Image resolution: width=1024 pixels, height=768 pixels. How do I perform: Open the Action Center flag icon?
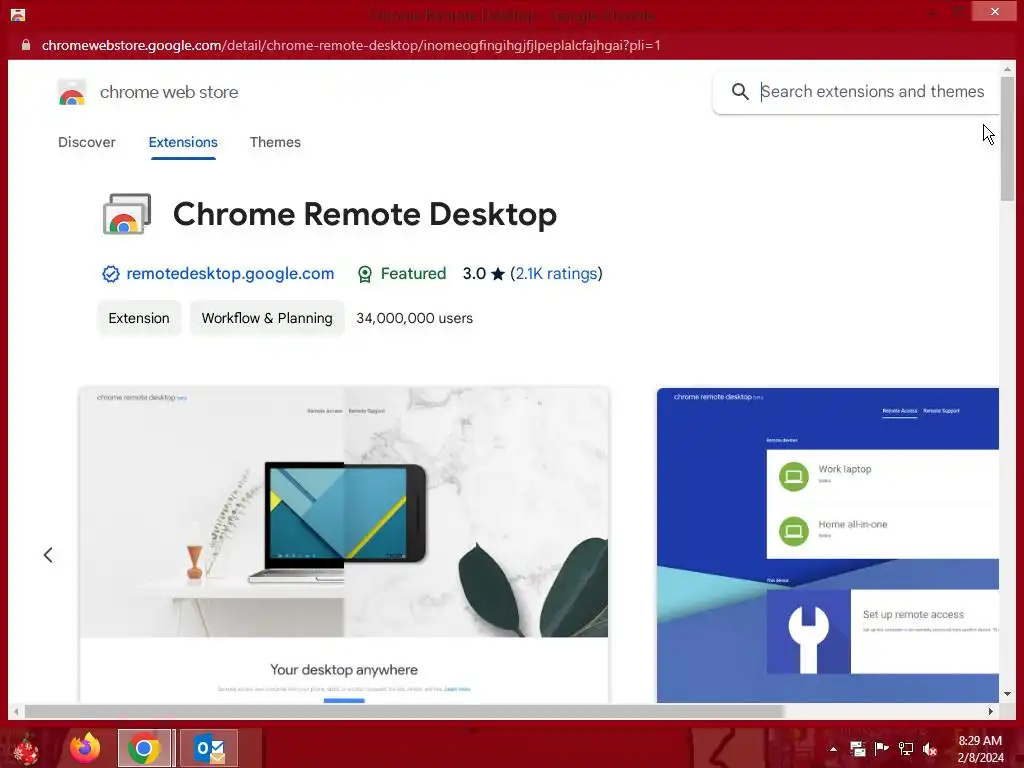click(882, 748)
